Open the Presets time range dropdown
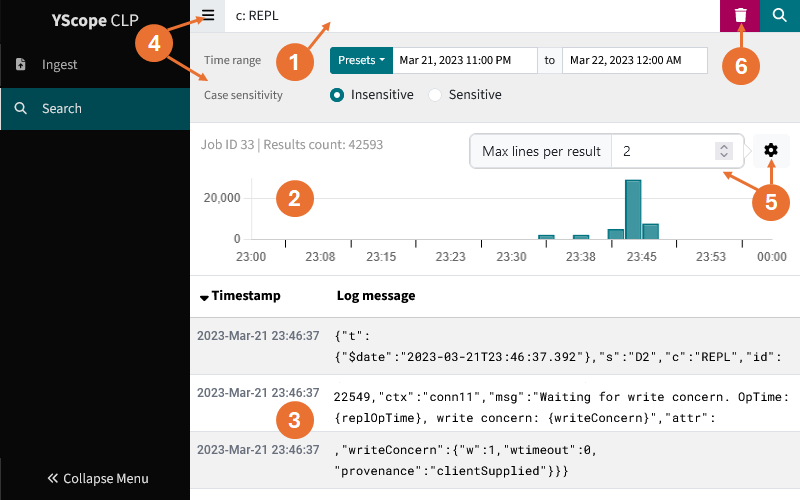The height and width of the screenshot is (500, 800). pos(361,60)
